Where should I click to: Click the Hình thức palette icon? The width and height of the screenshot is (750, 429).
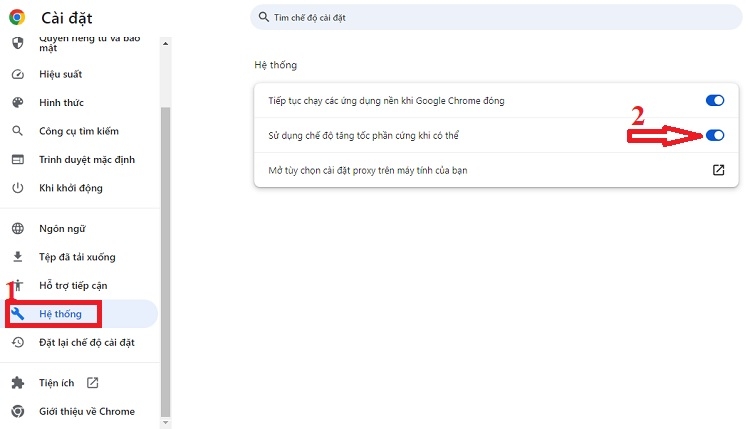pyautogui.click(x=17, y=103)
